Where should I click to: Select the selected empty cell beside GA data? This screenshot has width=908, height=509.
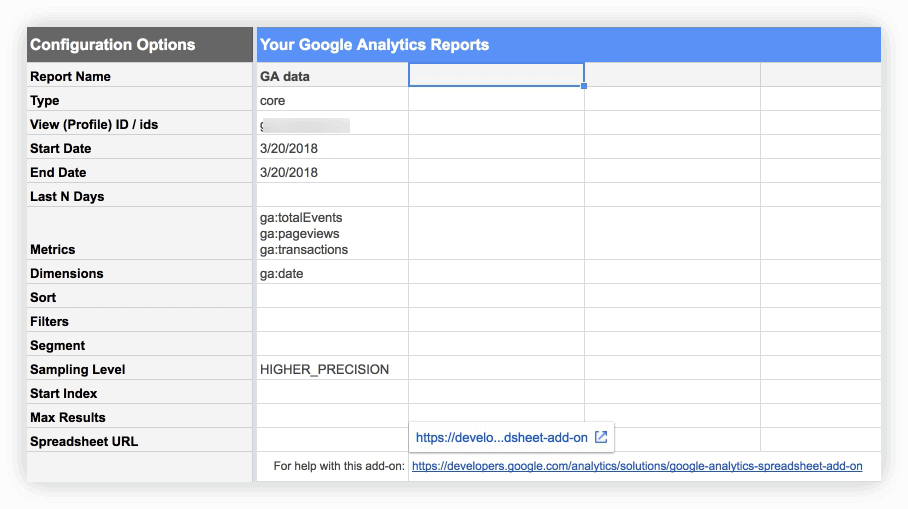(496, 75)
